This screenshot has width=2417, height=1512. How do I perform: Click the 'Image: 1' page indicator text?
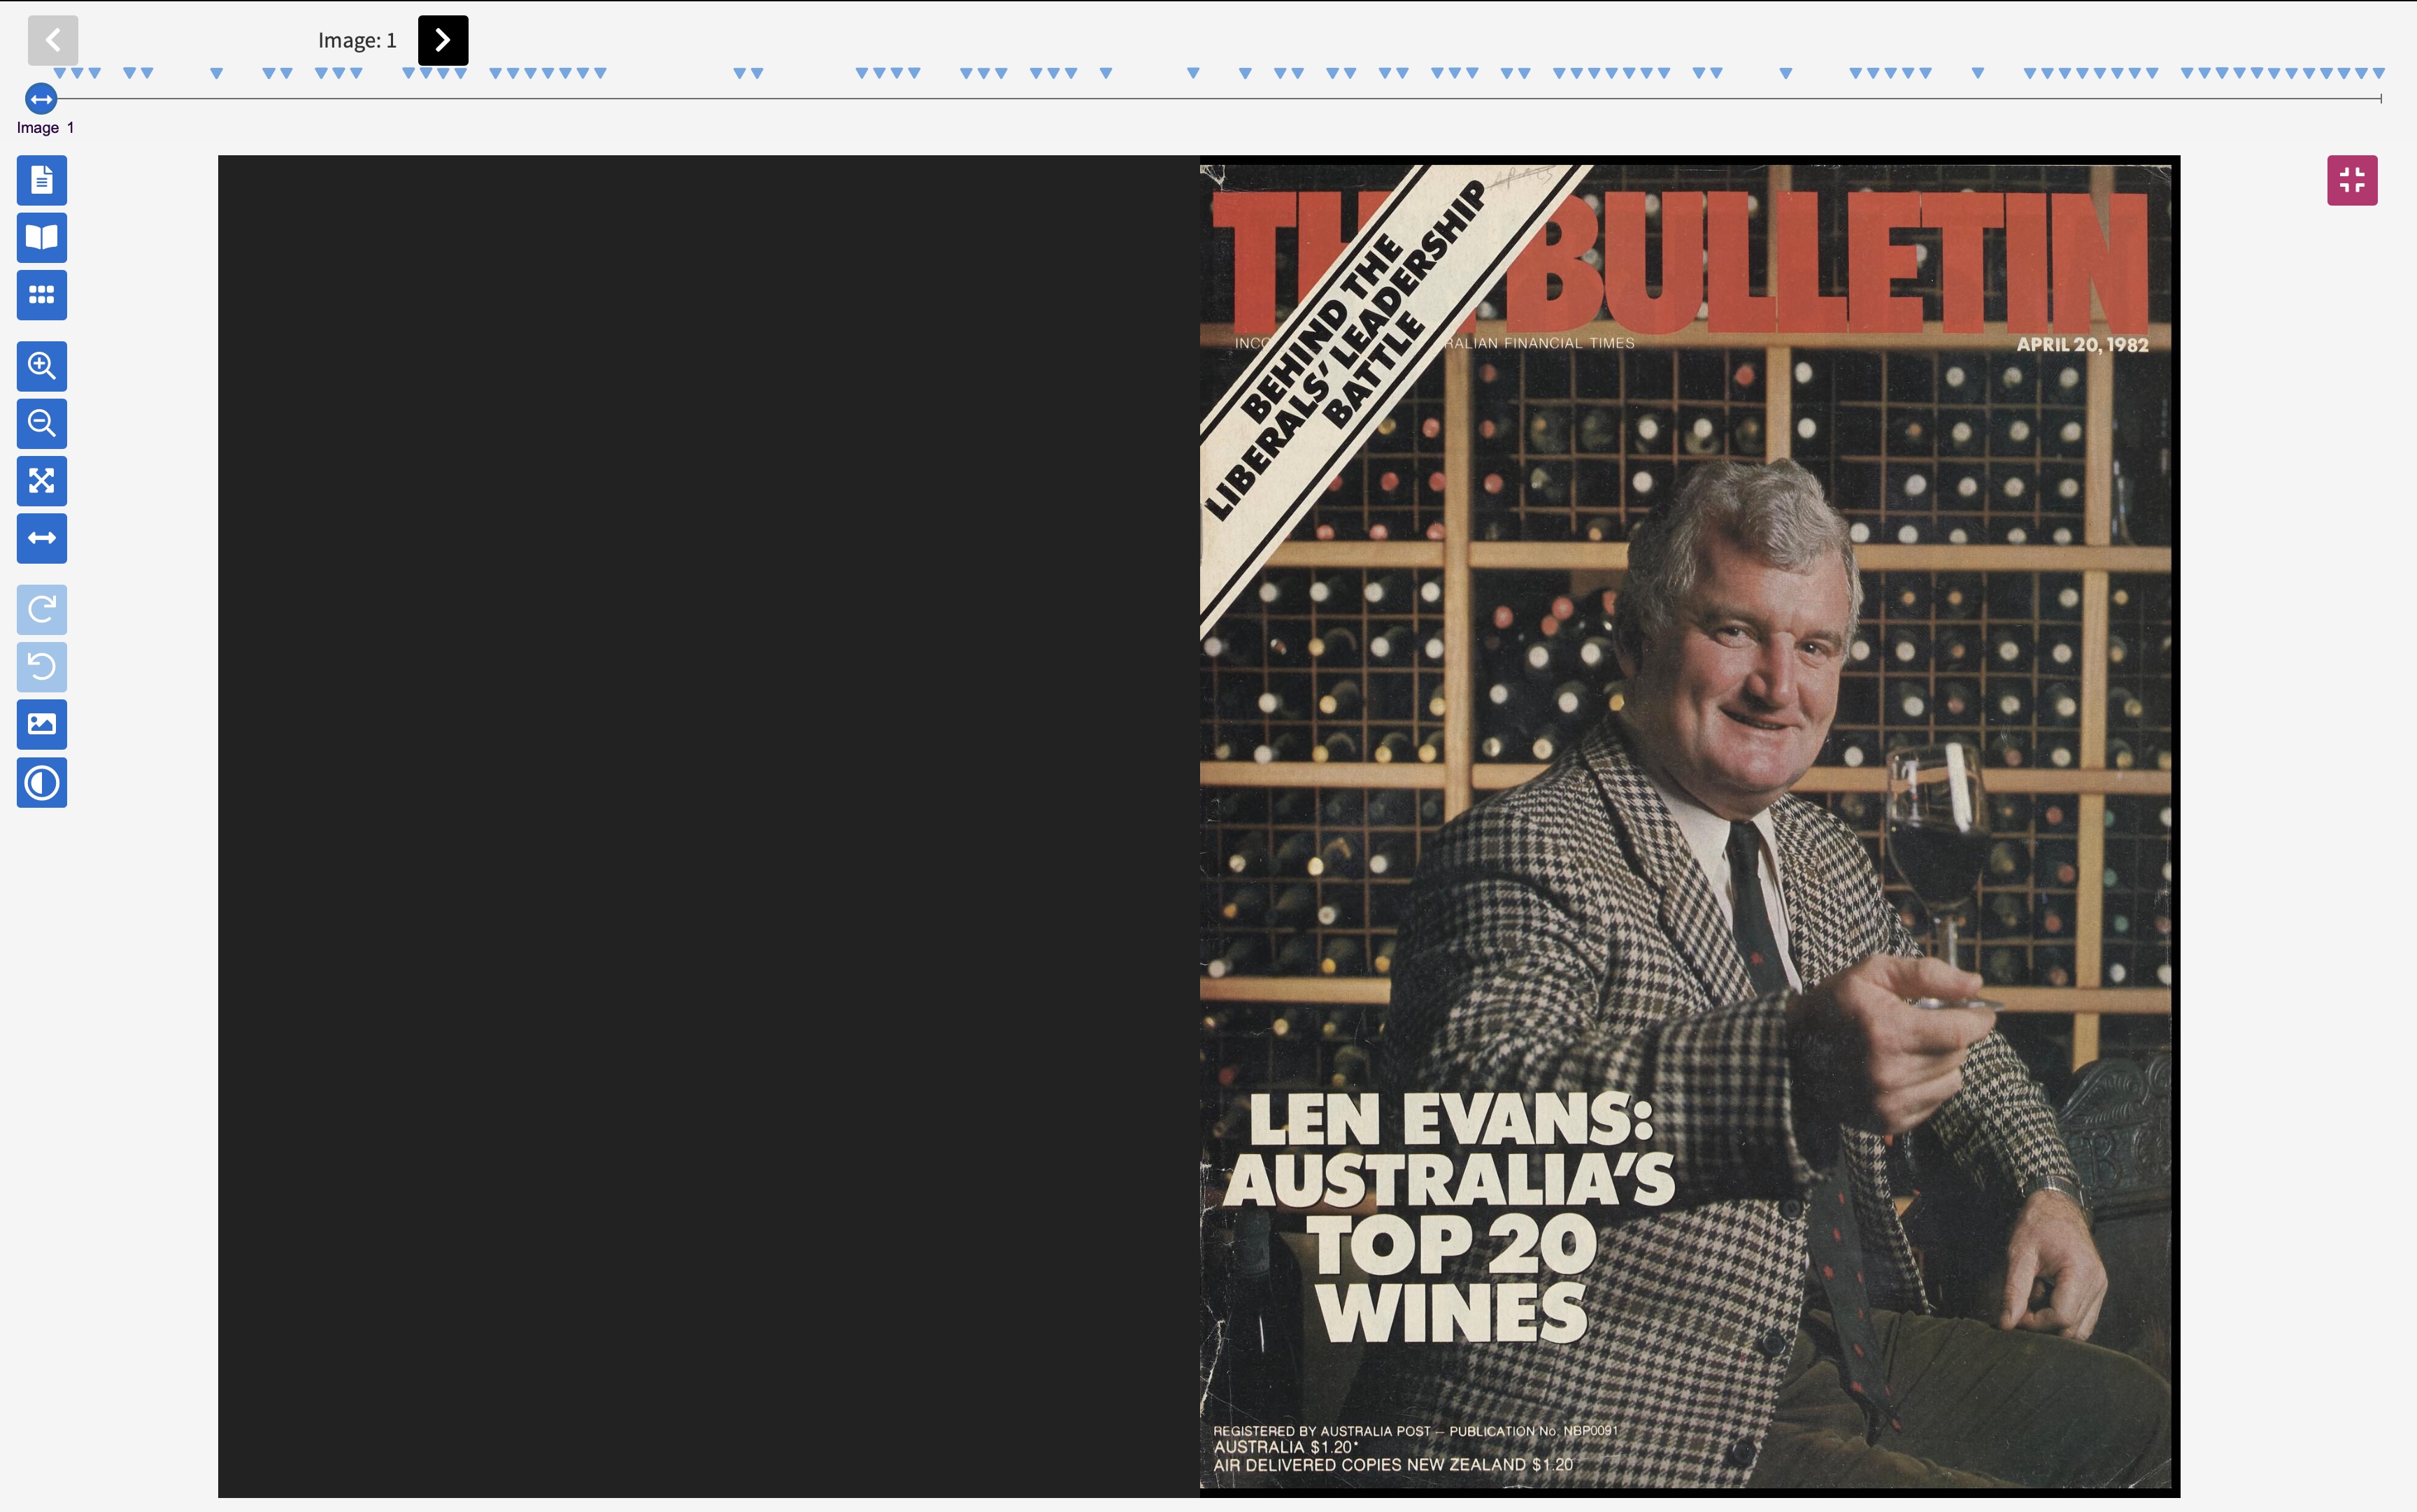click(x=357, y=40)
